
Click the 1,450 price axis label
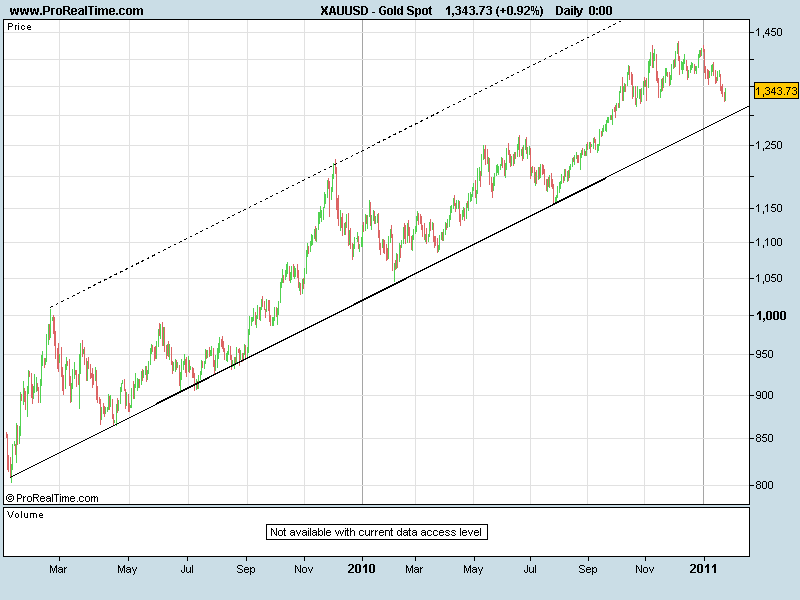768,32
